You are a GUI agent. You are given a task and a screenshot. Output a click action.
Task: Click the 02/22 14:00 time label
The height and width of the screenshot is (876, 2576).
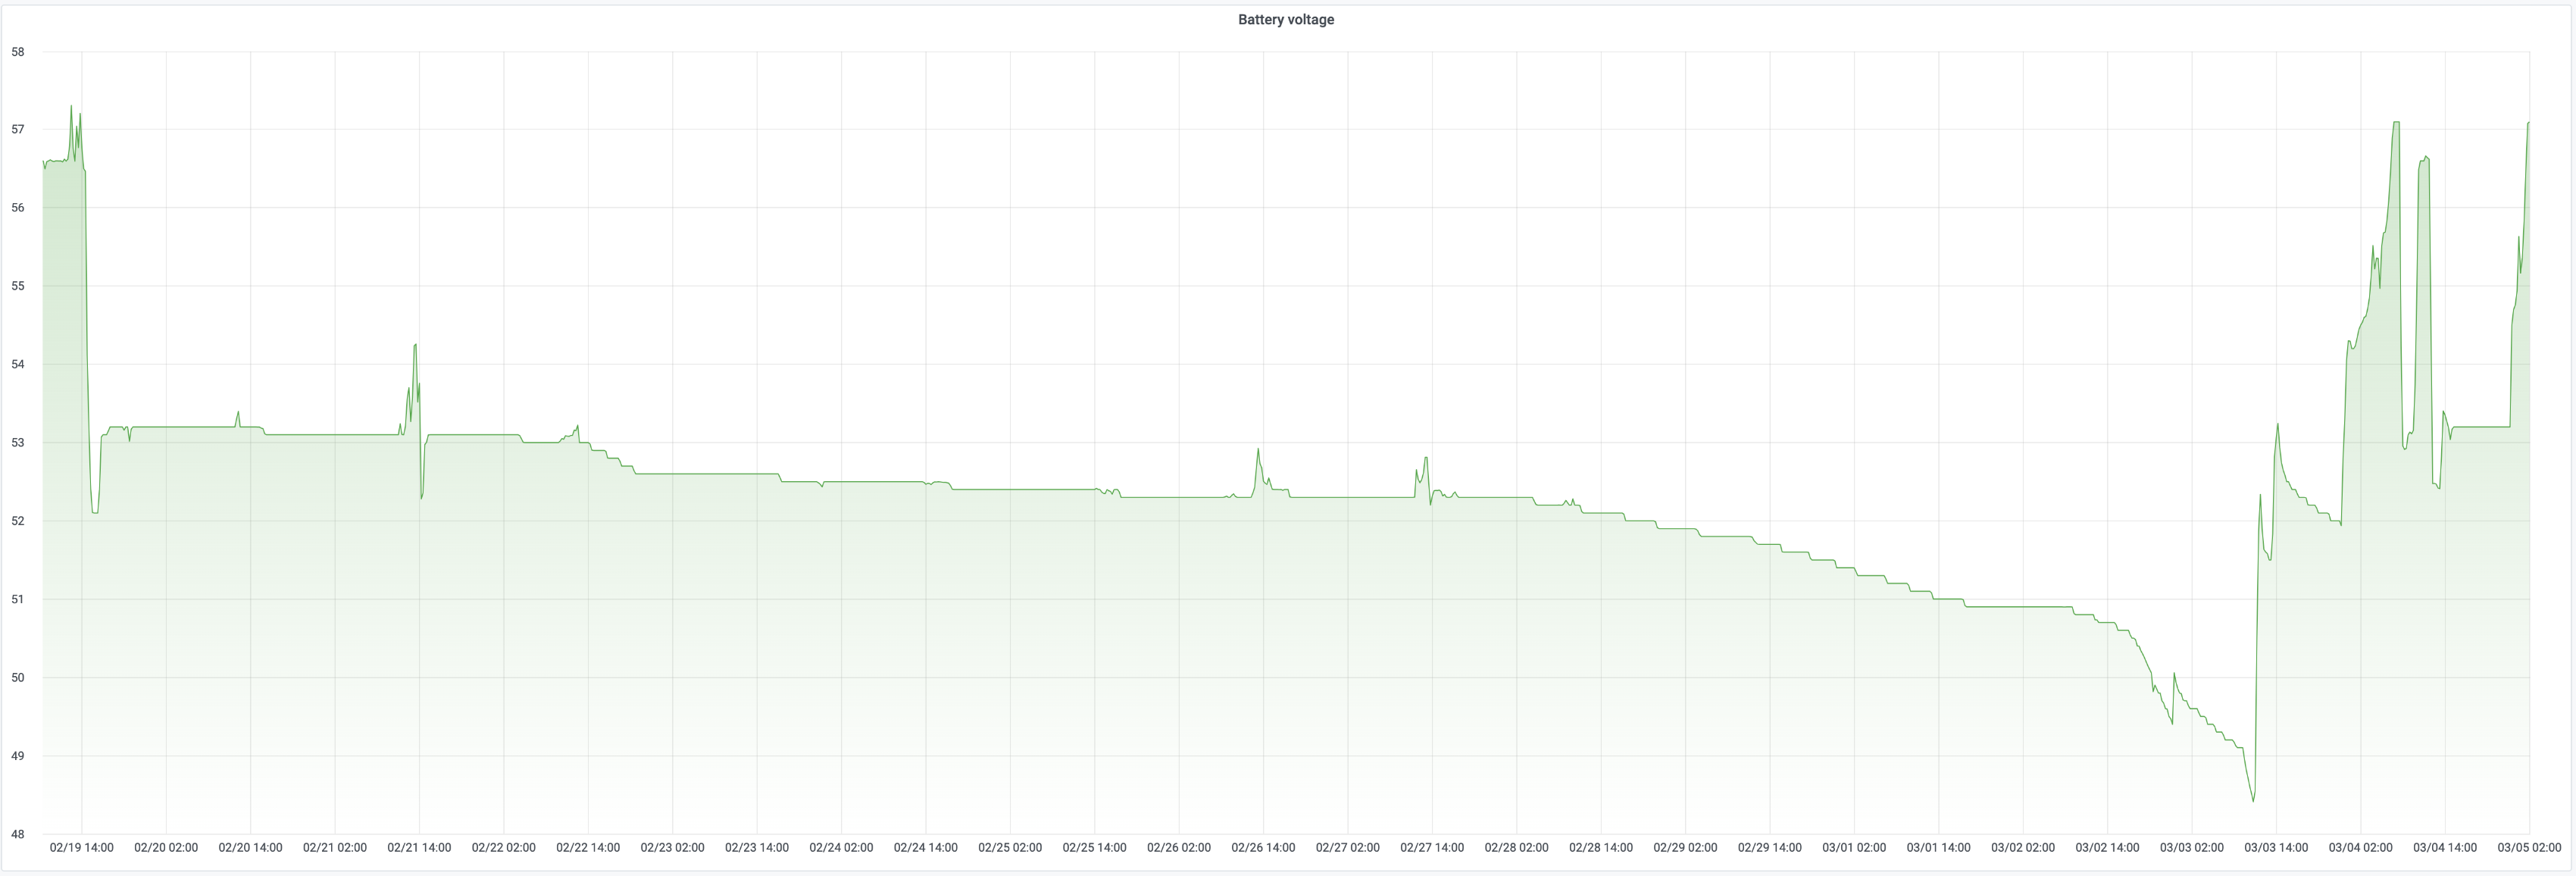[588, 847]
